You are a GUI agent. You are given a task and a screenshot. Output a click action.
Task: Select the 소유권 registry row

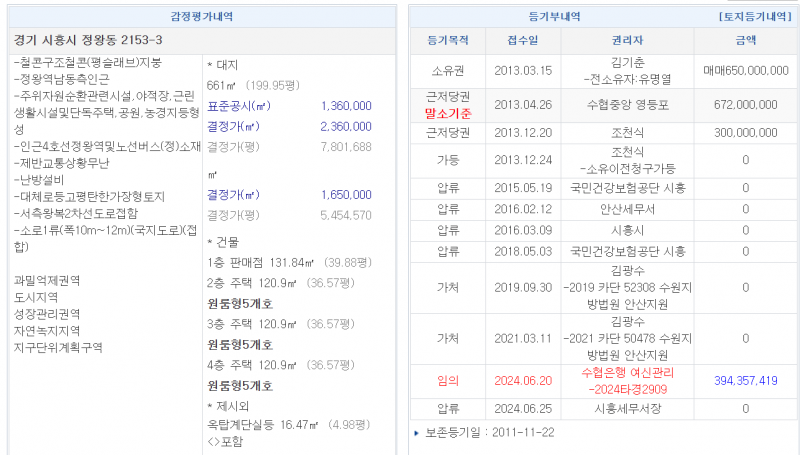pyautogui.click(x=448, y=69)
